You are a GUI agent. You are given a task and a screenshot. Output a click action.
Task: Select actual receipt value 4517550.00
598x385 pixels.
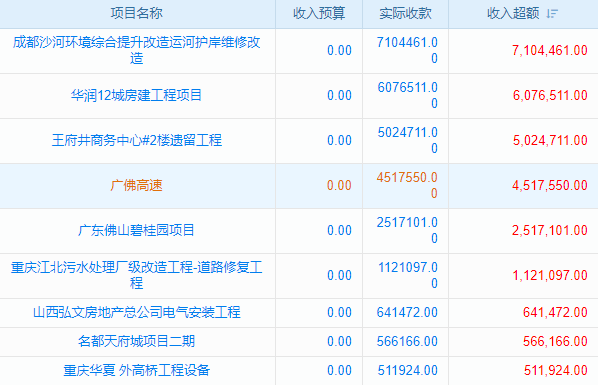click(407, 185)
